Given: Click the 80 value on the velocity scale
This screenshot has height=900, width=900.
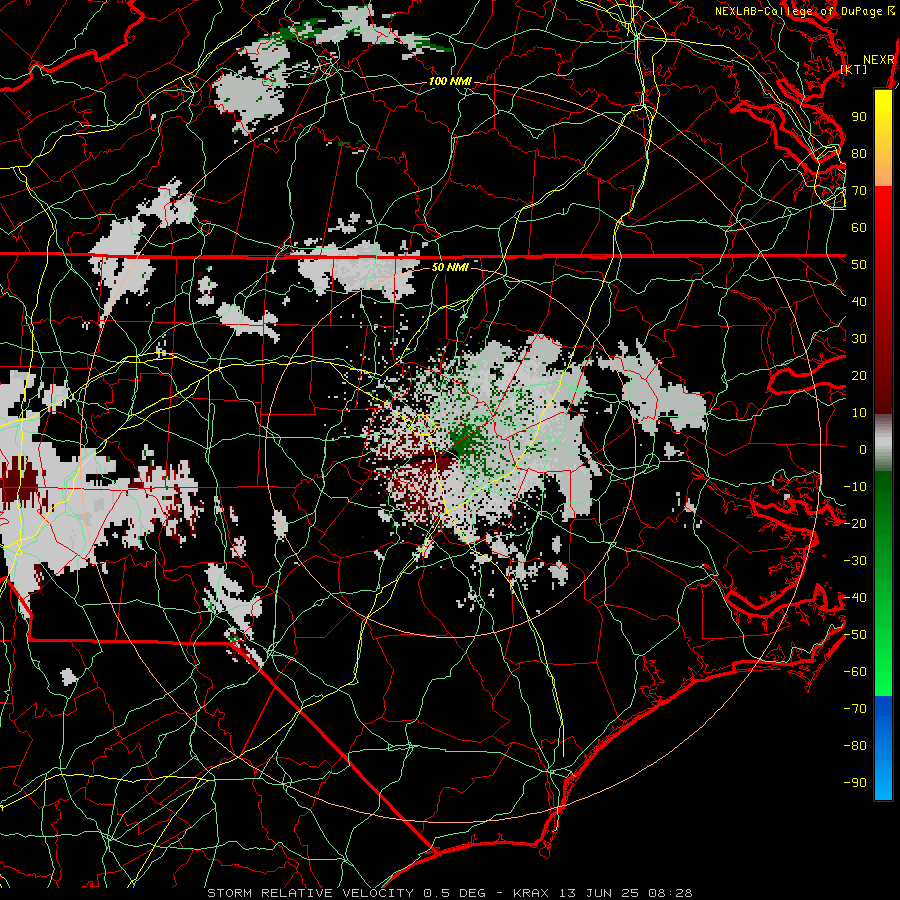Looking at the screenshot, I should coord(859,154).
